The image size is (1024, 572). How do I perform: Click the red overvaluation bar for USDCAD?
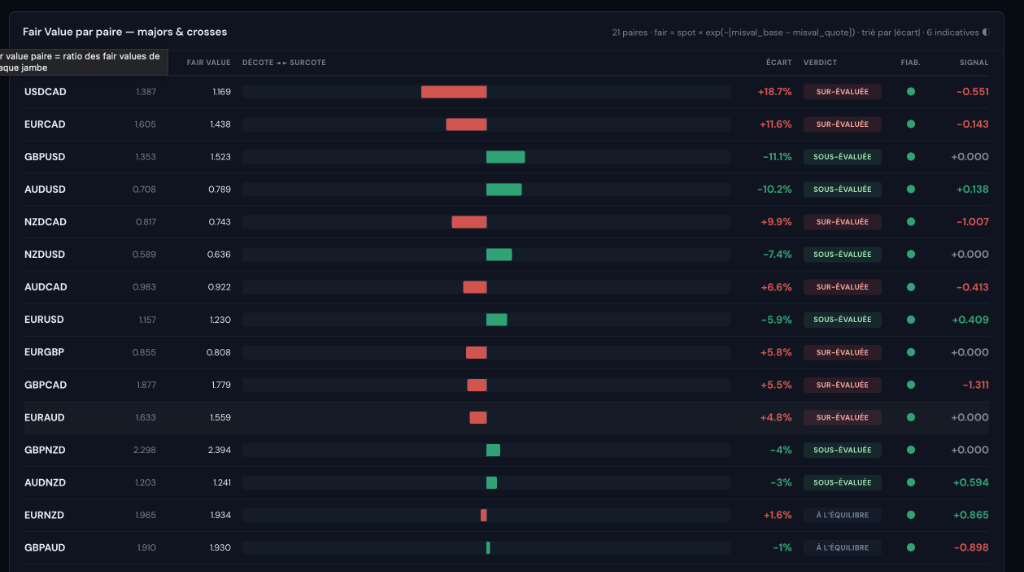pos(454,92)
